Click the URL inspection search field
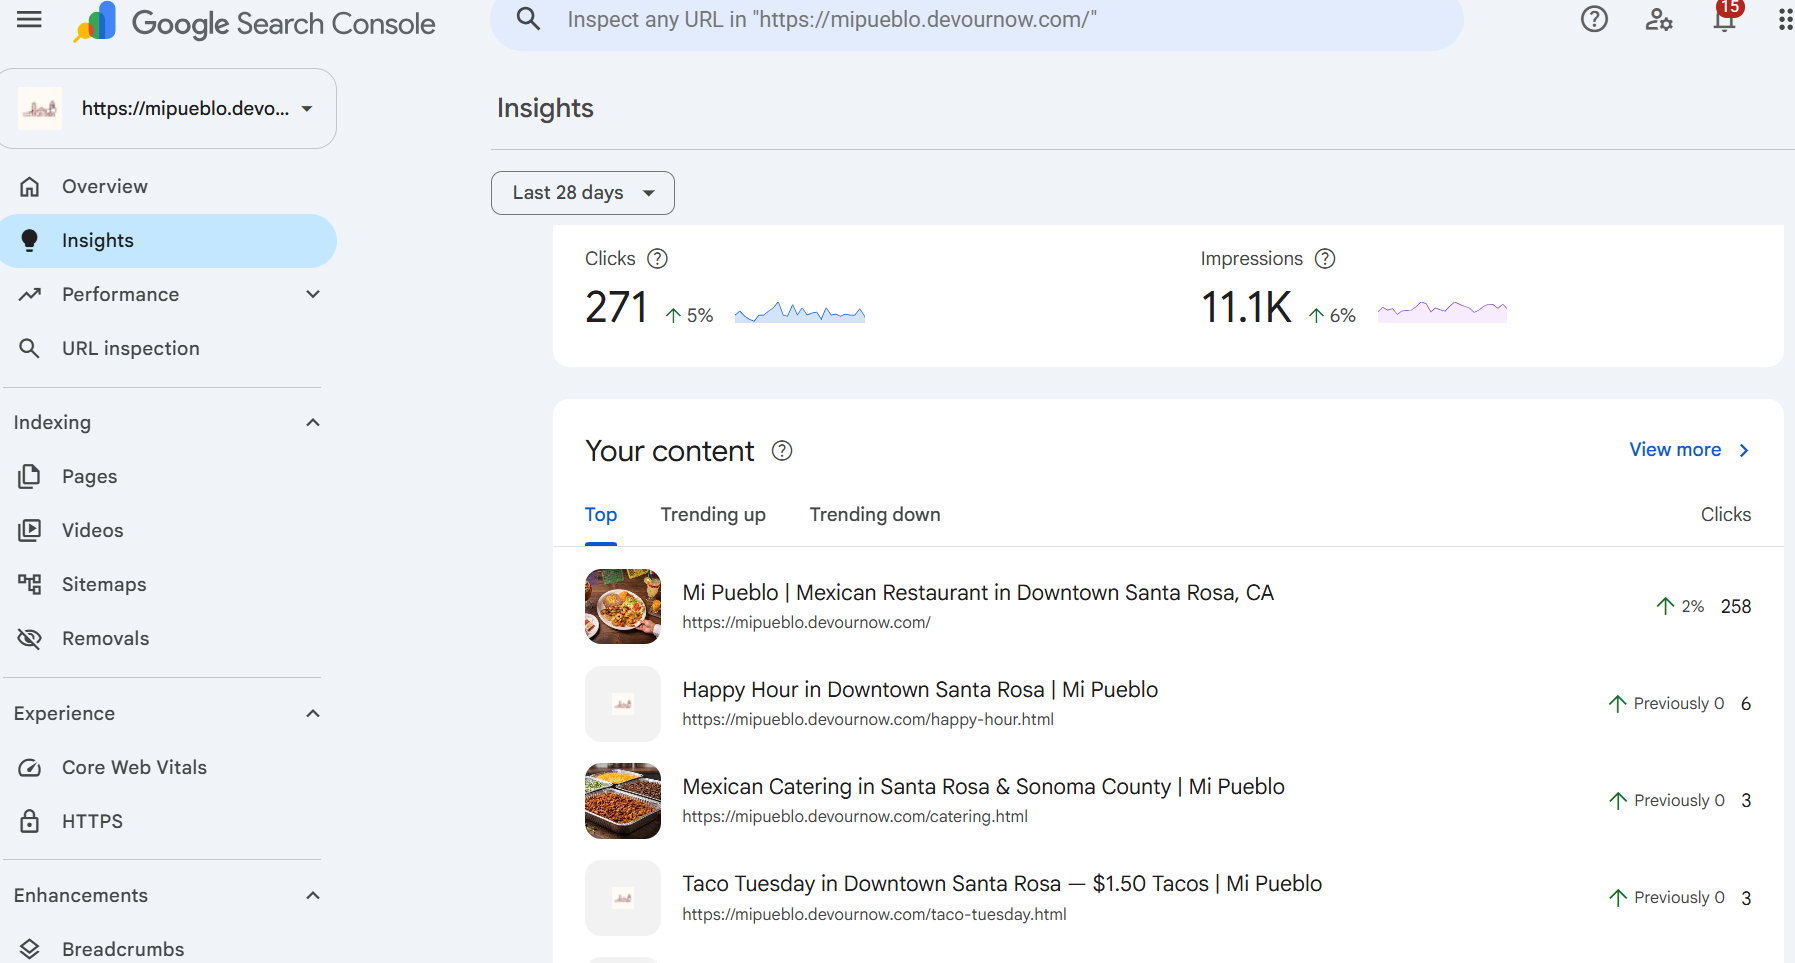The width and height of the screenshot is (1795, 963). (x=977, y=20)
